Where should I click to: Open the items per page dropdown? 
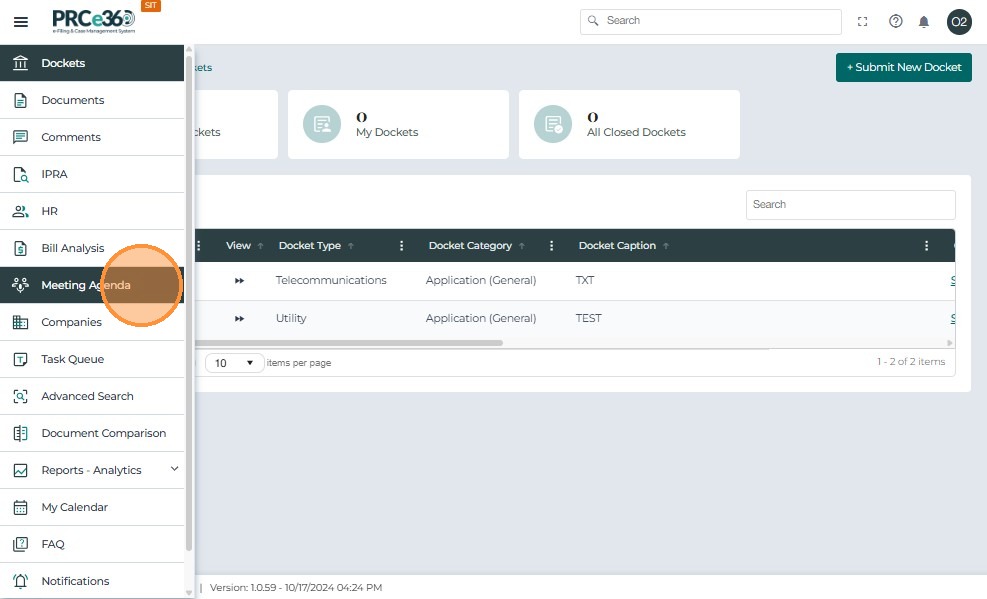(234, 363)
